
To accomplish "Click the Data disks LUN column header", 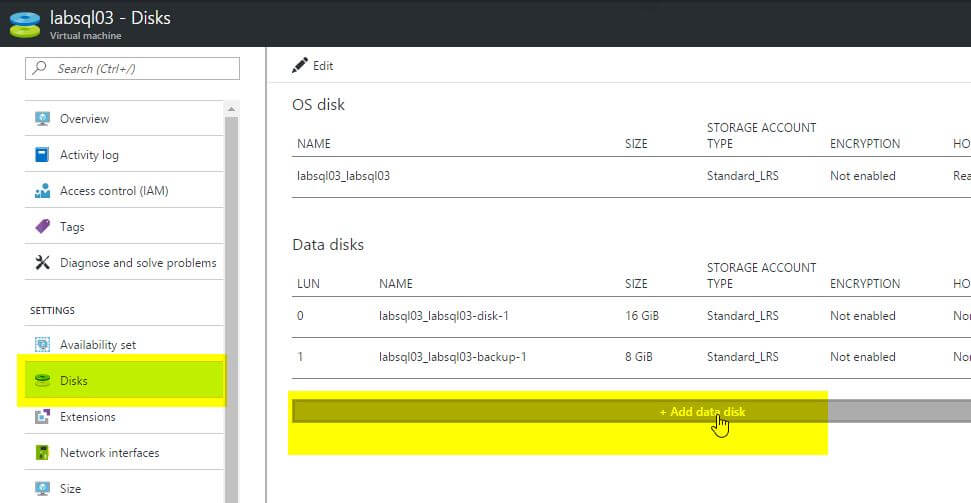I will (308, 284).
